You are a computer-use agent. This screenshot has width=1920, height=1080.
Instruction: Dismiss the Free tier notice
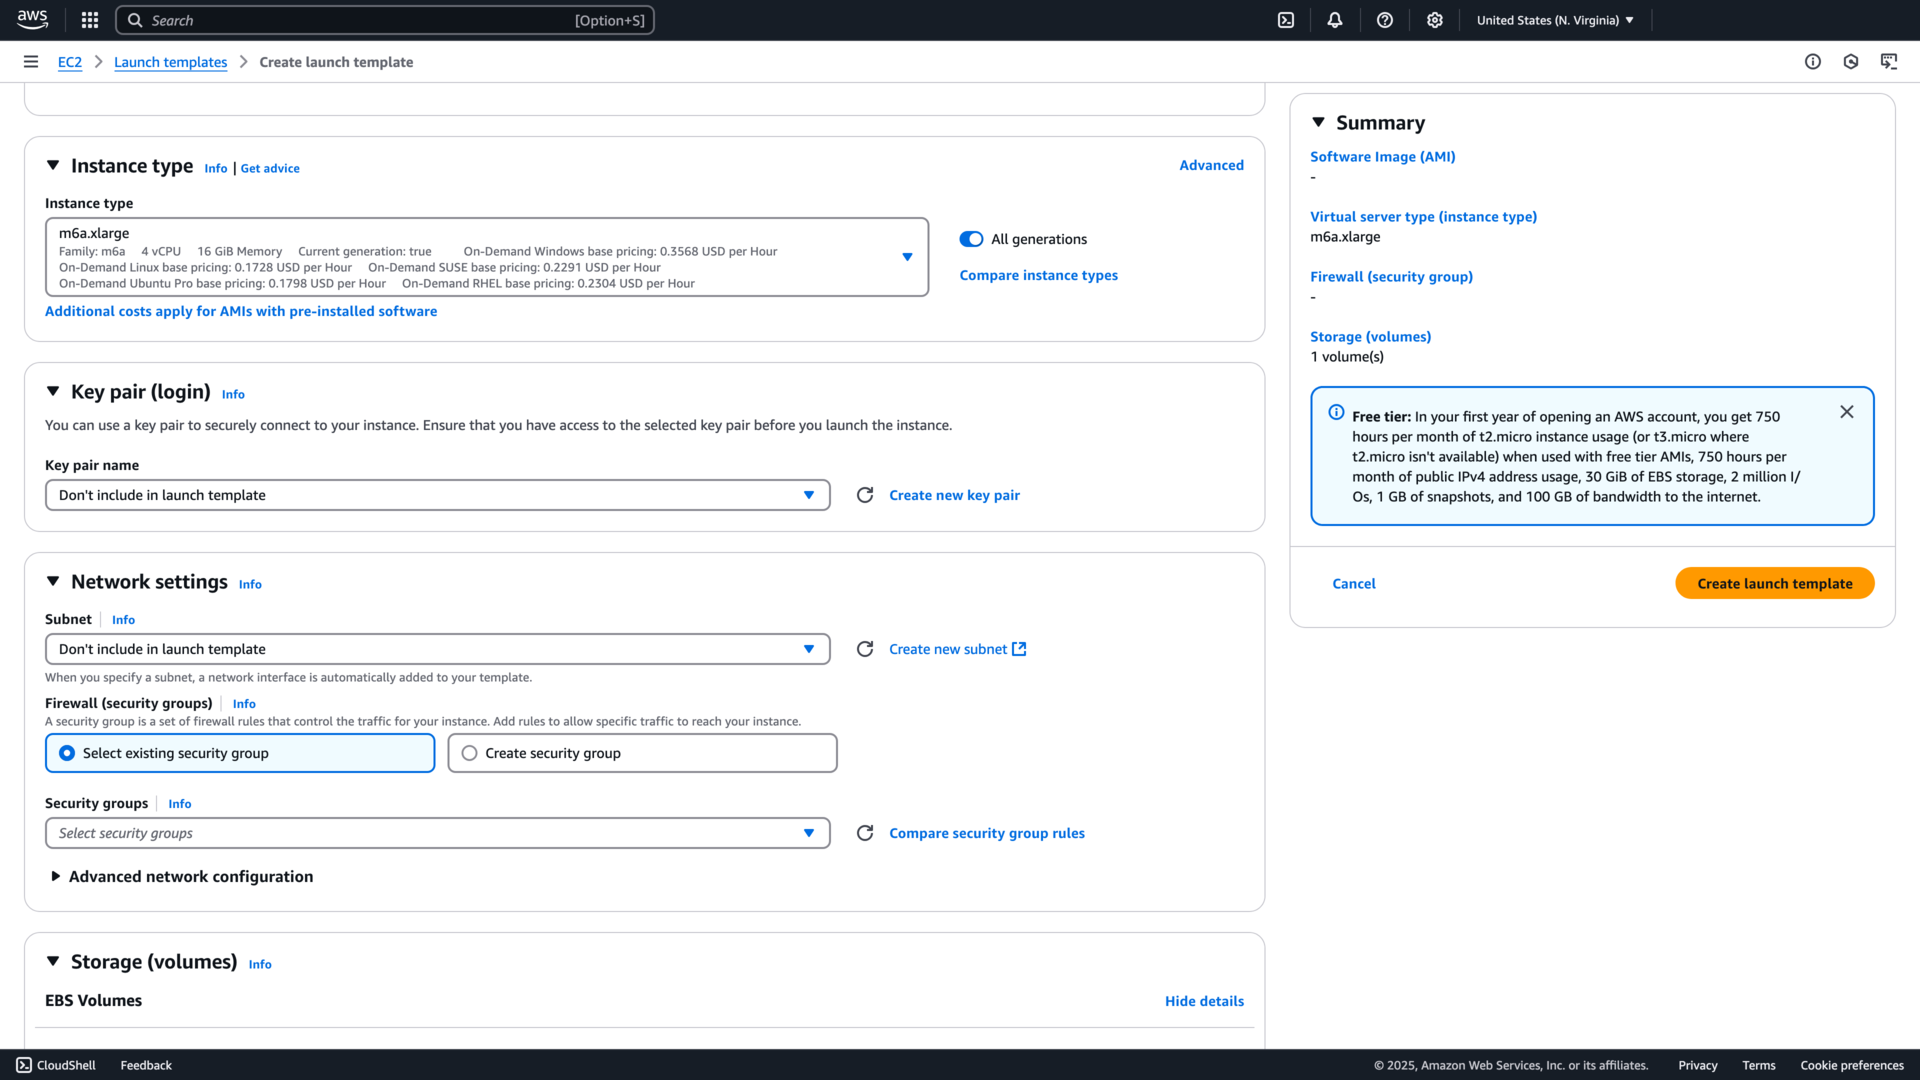pos(1847,412)
